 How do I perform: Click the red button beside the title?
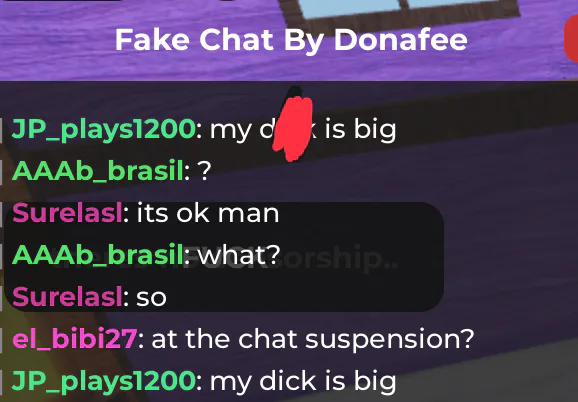571,39
